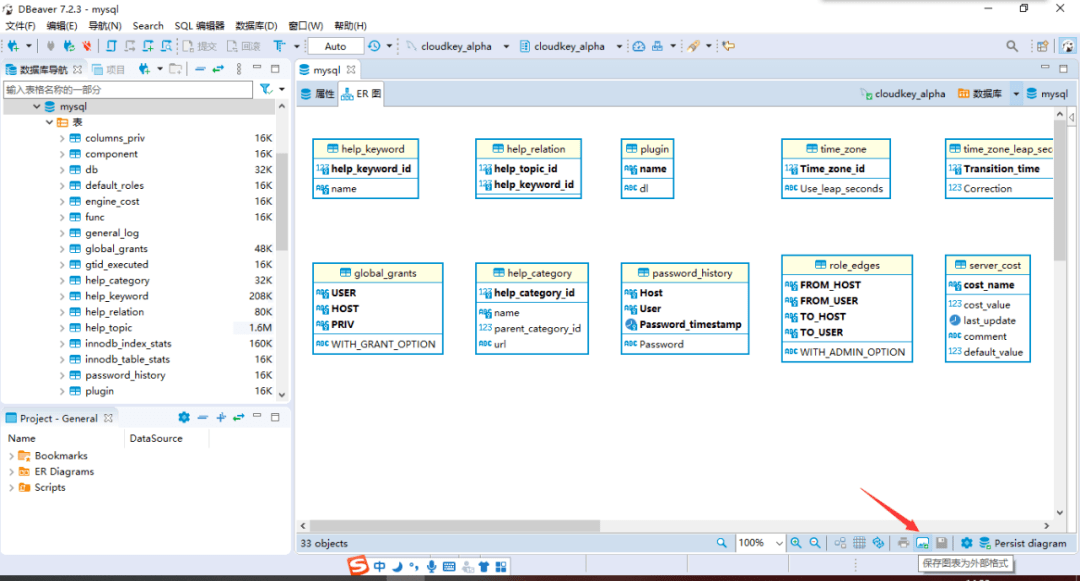Save diagram as external image format
Screen dimensions: 1080x581
click(922, 543)
